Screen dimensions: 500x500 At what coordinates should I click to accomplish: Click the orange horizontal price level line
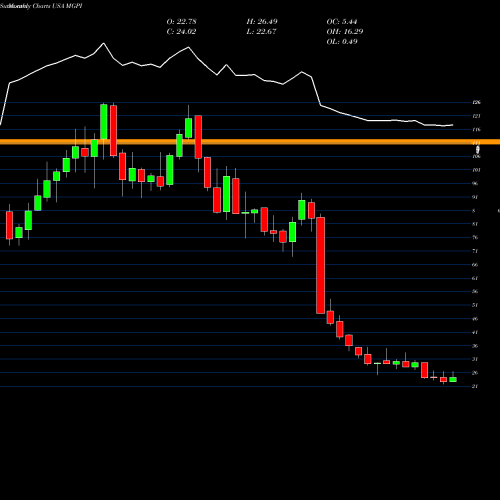(250, 142)
